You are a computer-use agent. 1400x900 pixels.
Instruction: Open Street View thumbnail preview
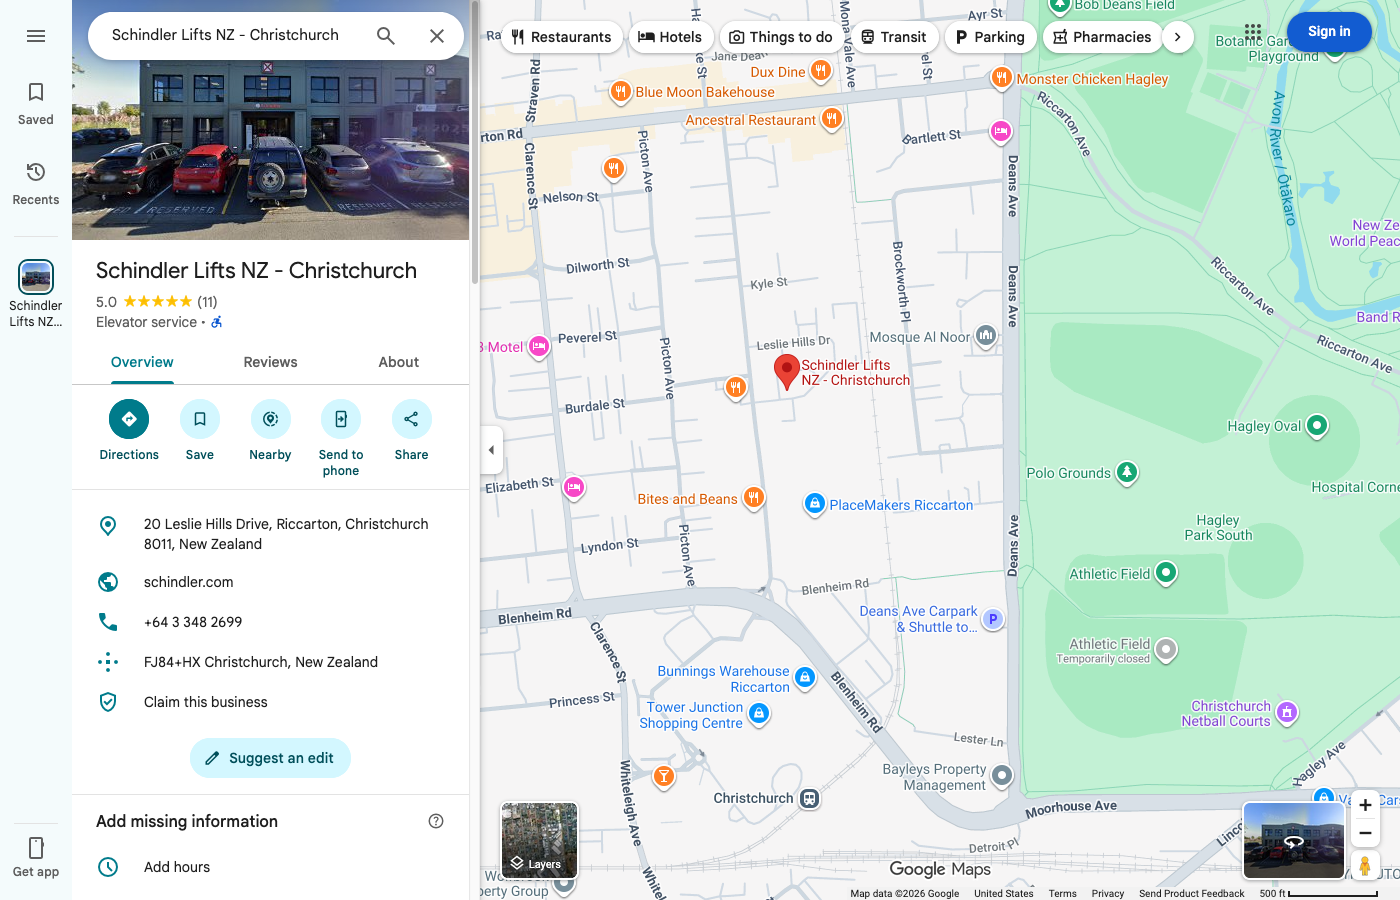[1293, 840]
